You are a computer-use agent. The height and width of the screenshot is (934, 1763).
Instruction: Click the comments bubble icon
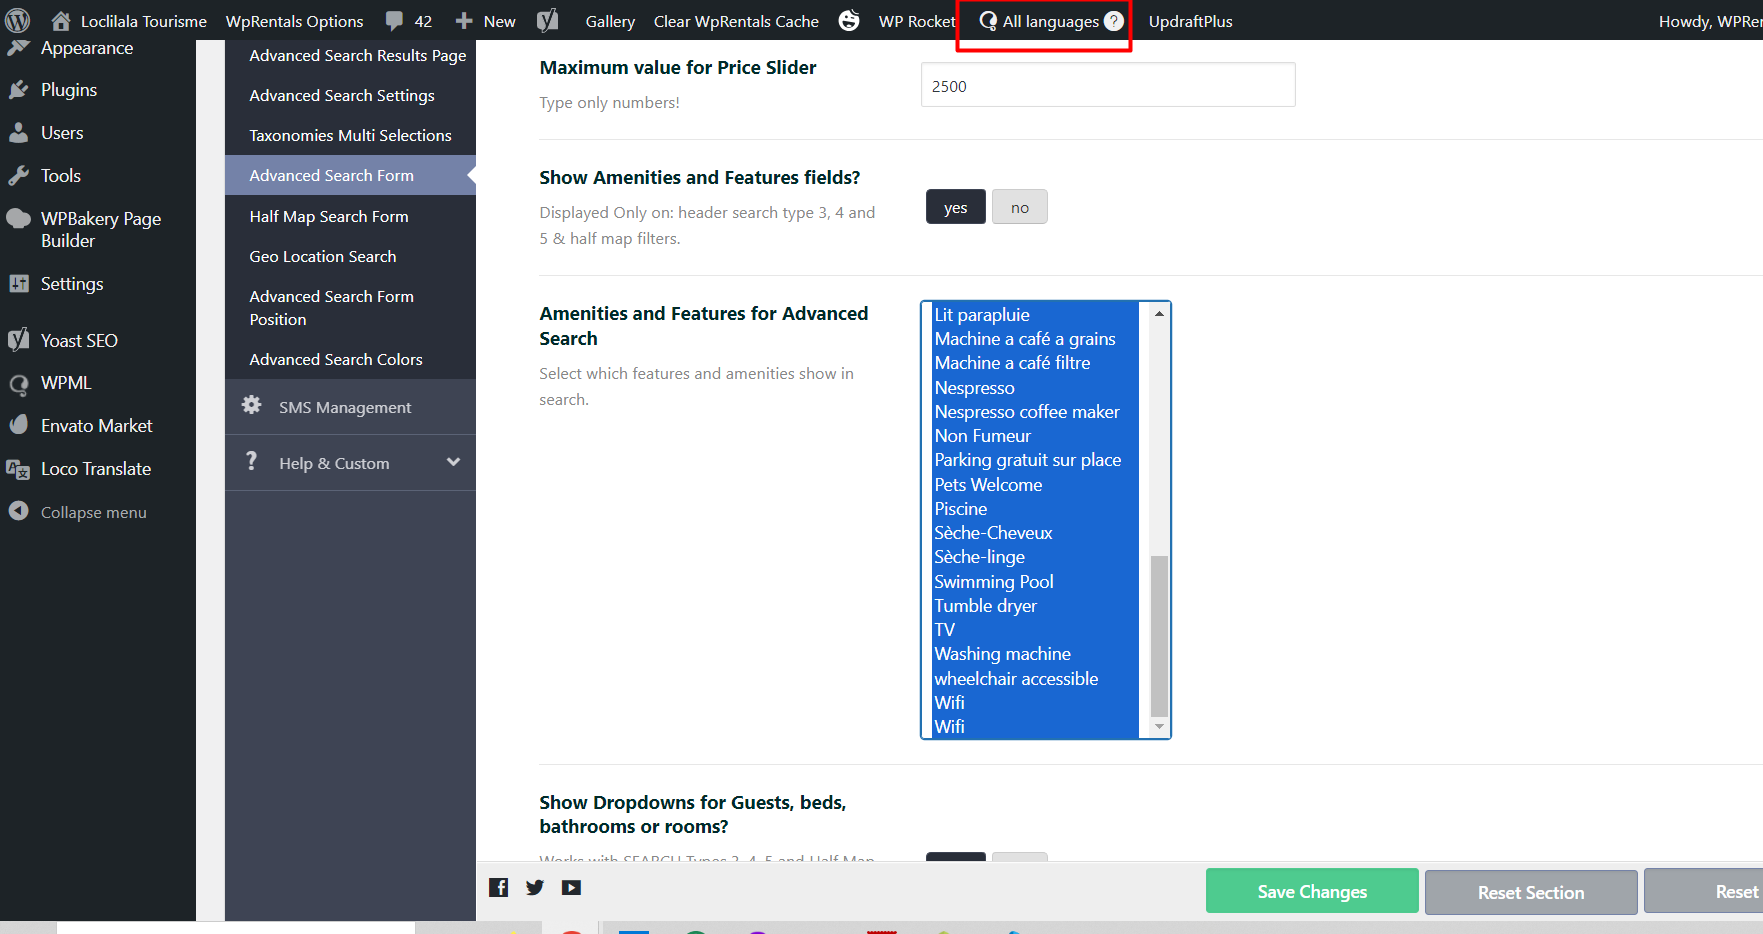[395, 21]
